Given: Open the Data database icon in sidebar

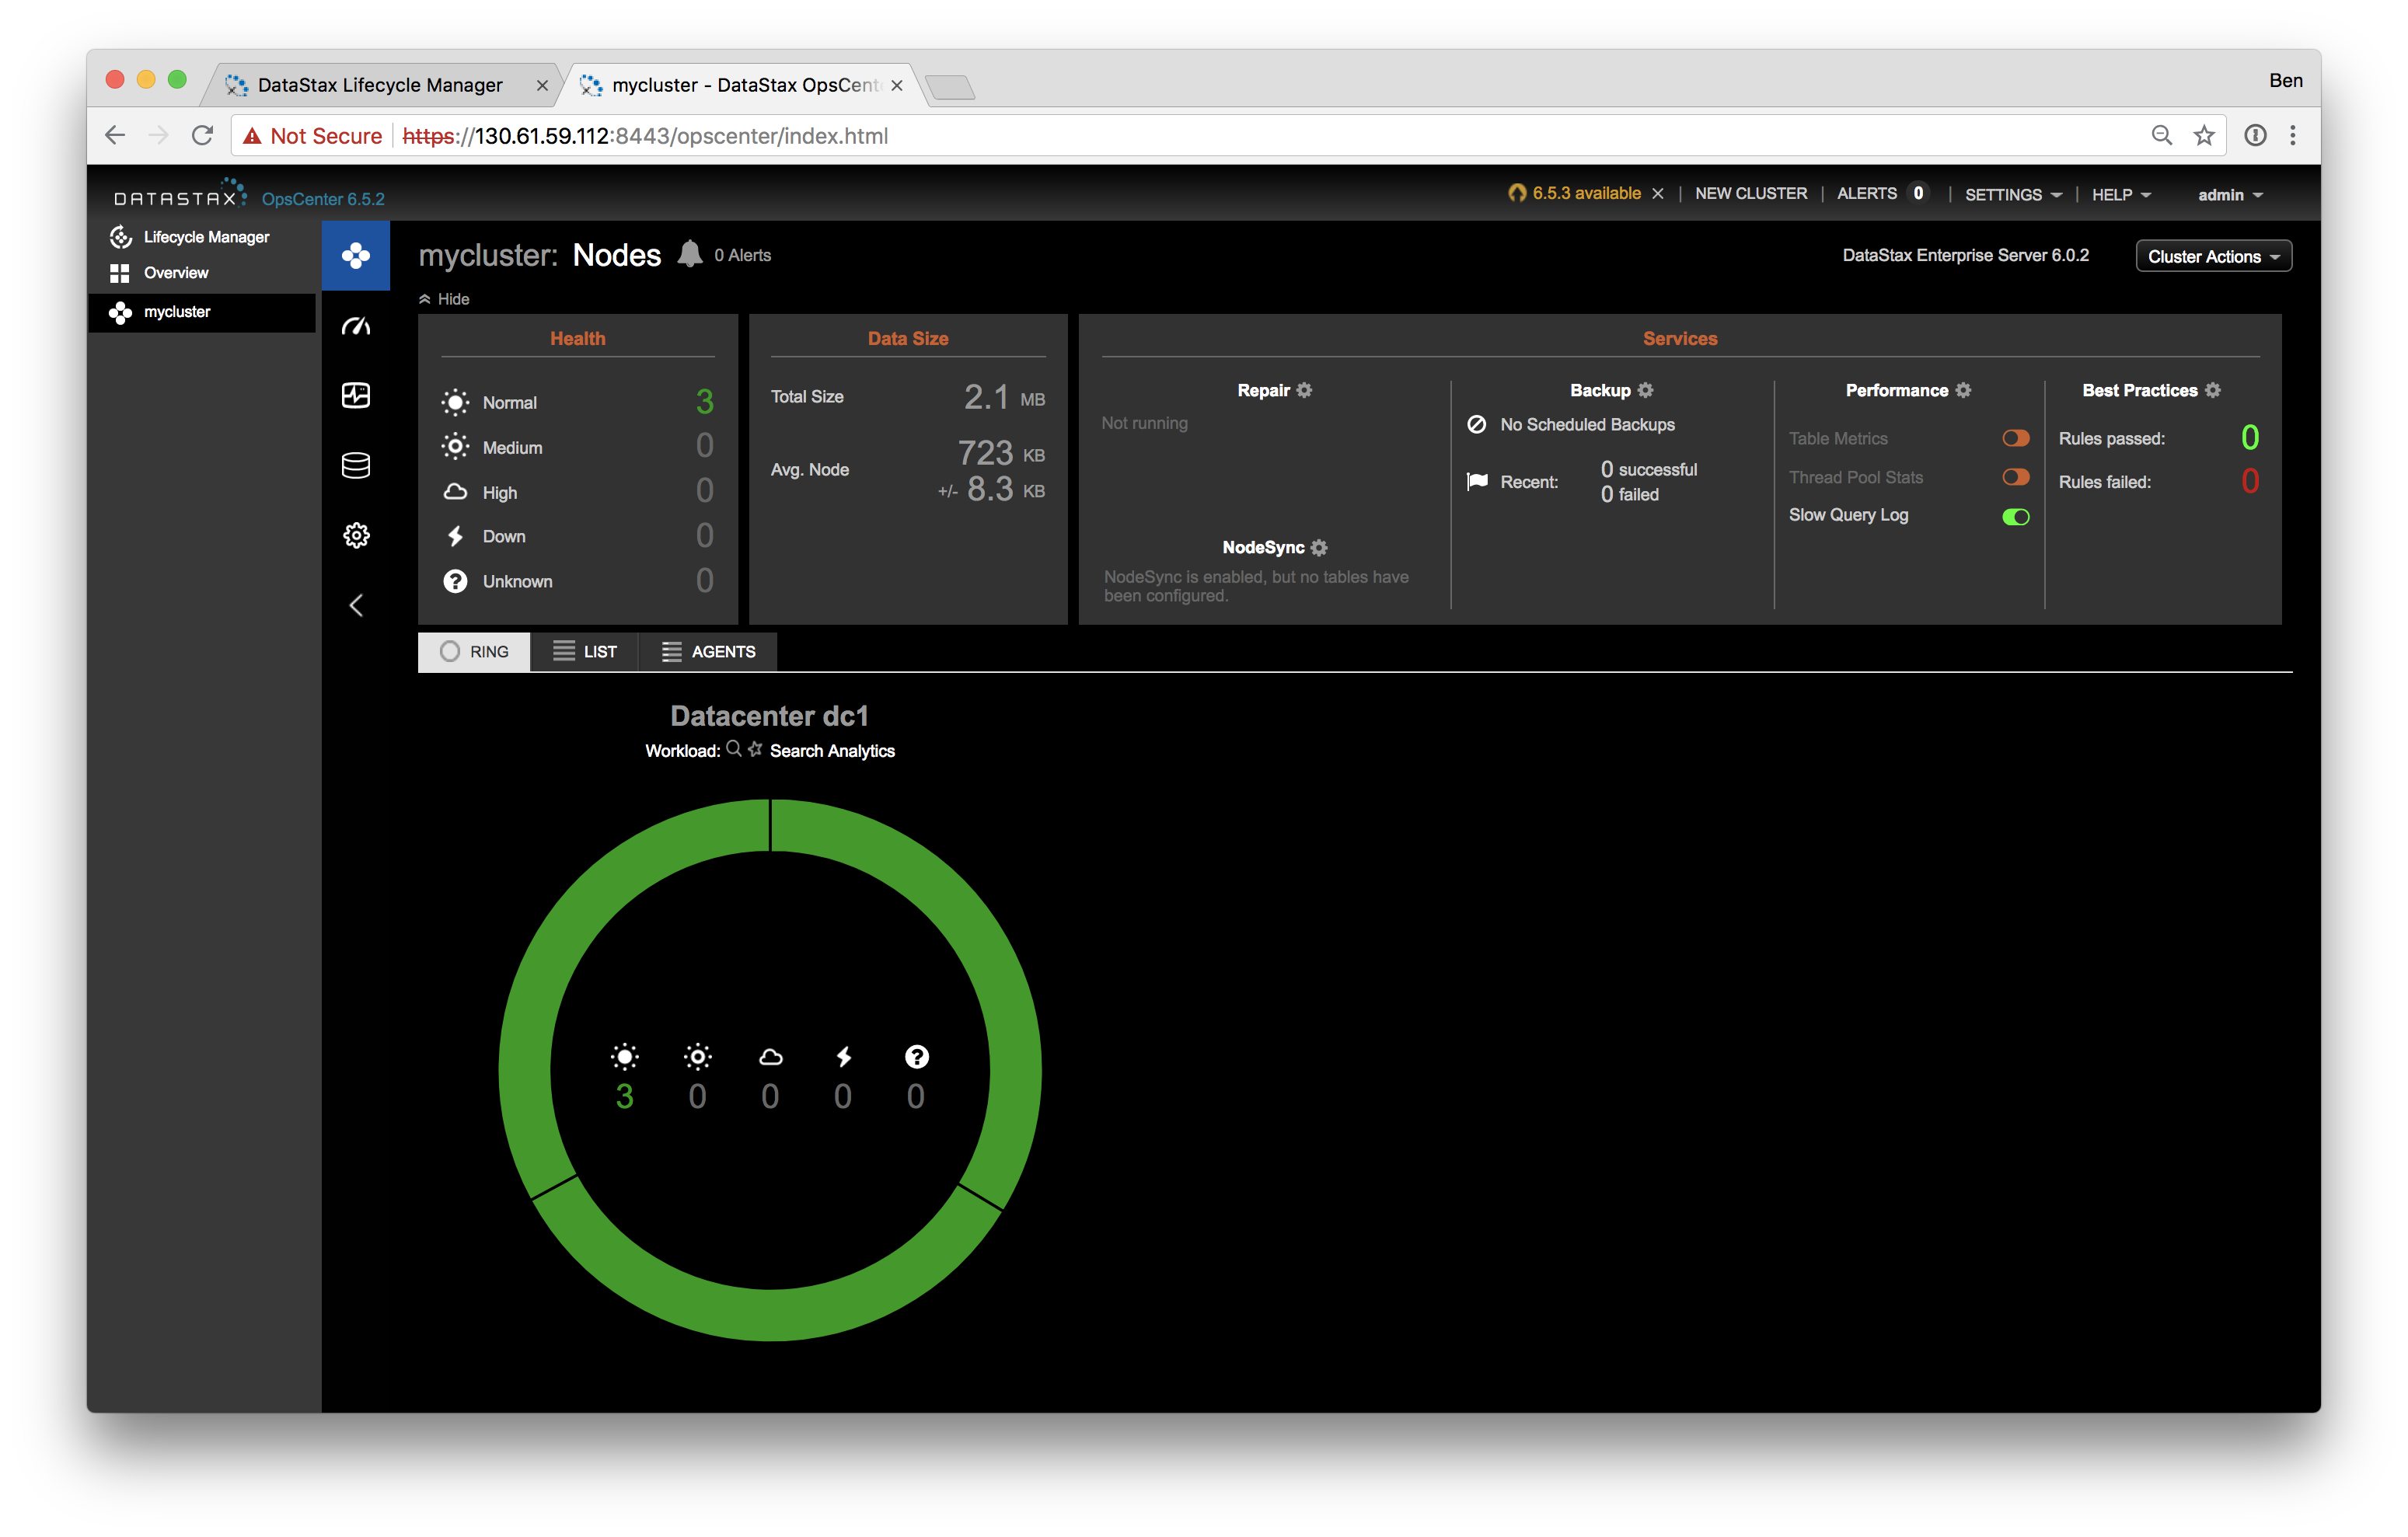Looking at the screenshot, I should click(356, 465).
